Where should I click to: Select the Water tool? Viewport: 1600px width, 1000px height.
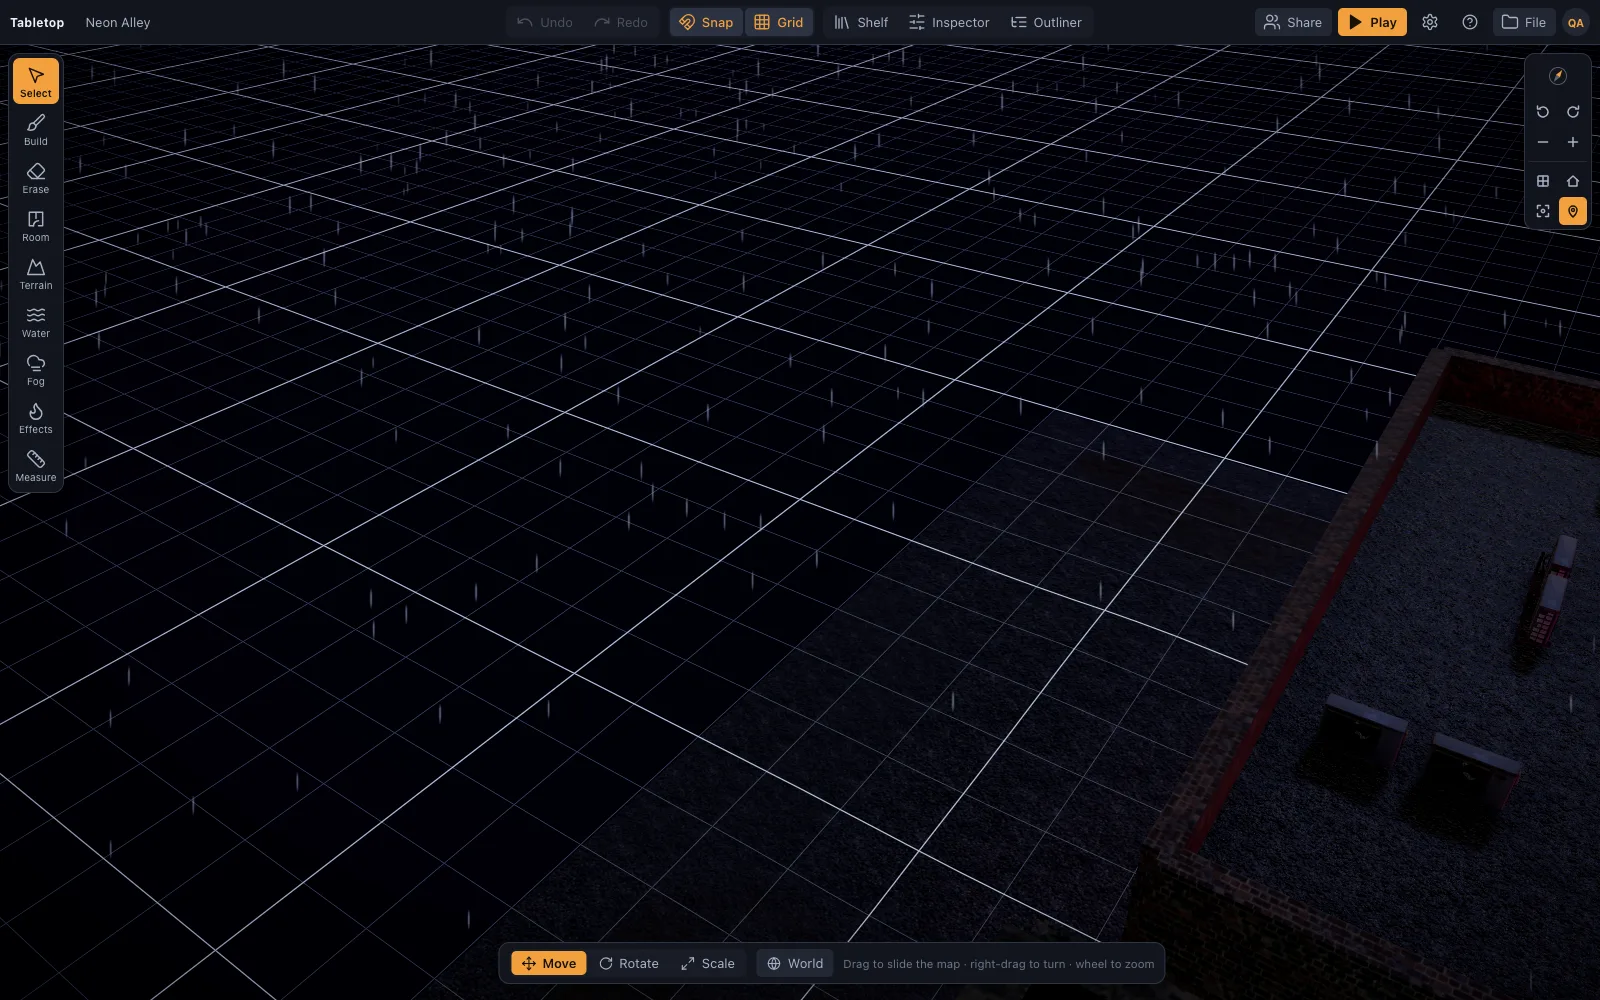tap(36, 322)
